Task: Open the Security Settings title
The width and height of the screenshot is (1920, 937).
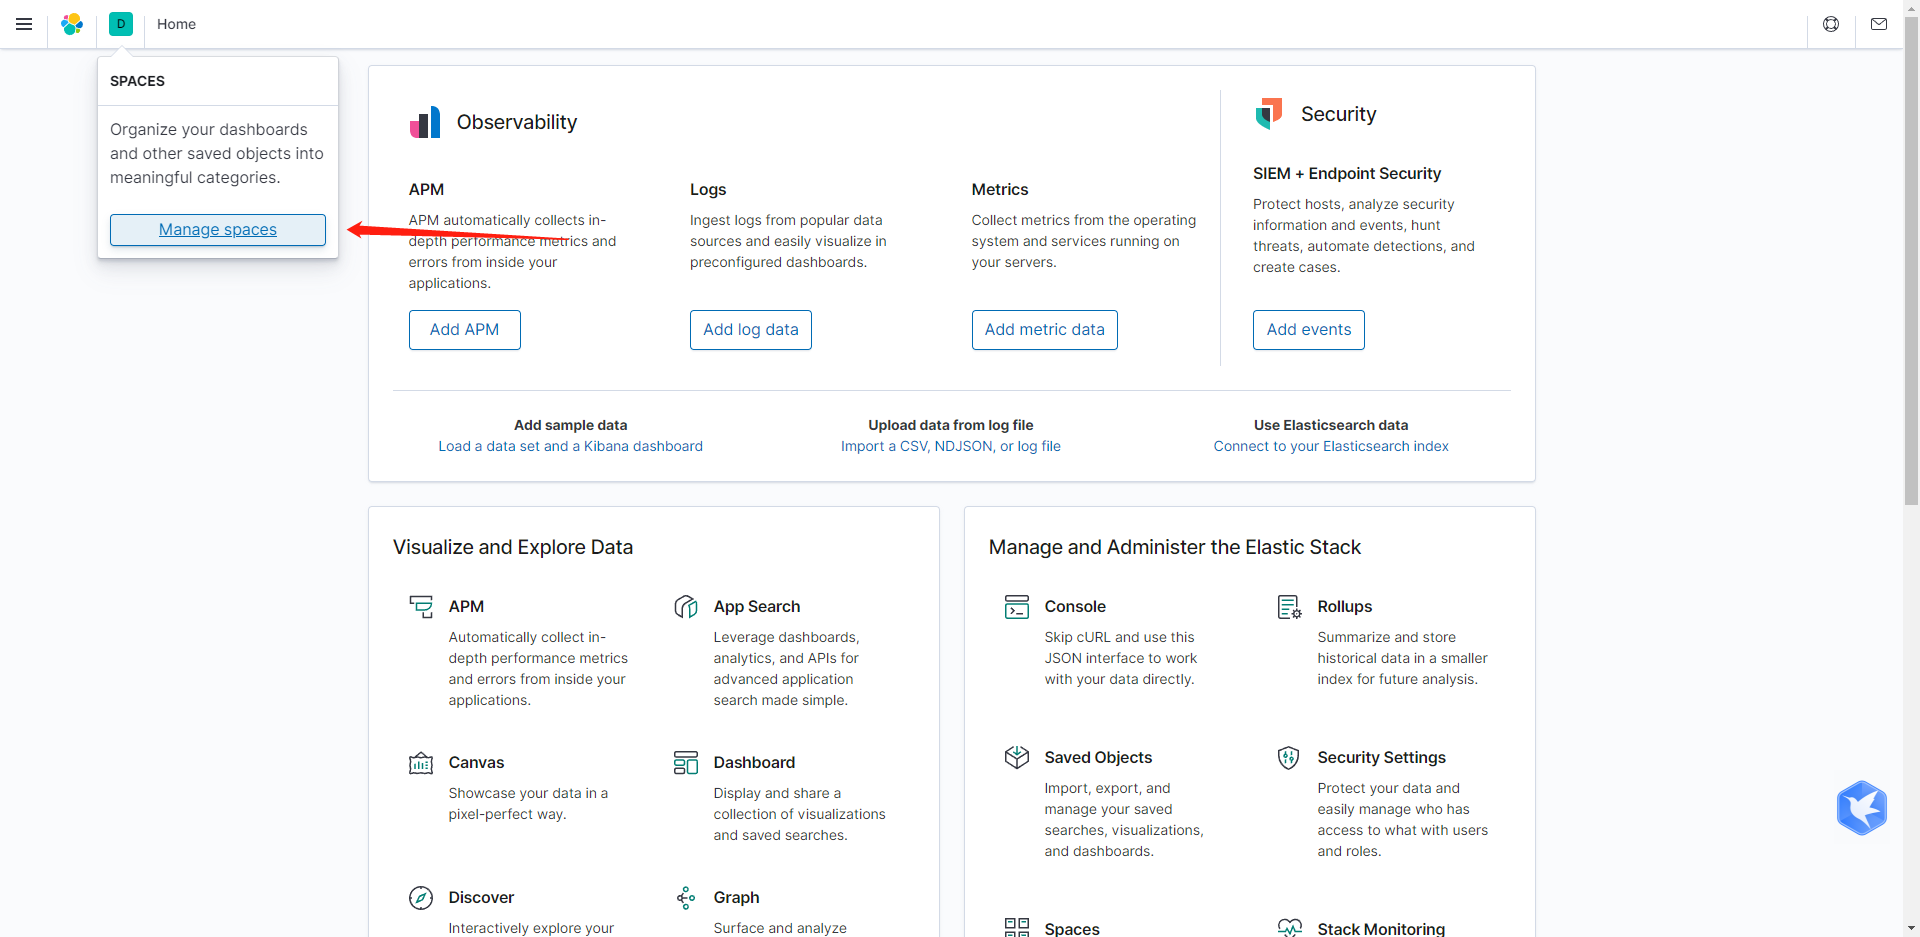Action: click(1382, 757)
